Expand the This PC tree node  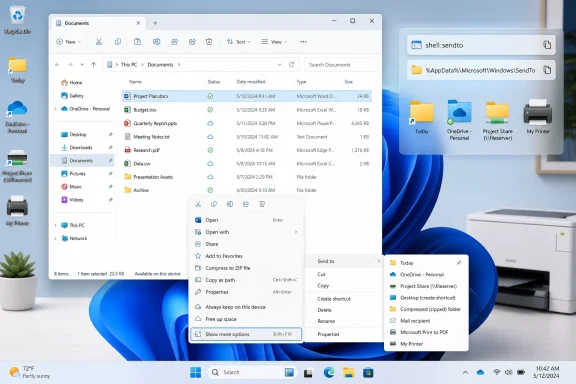pos(55,225)
